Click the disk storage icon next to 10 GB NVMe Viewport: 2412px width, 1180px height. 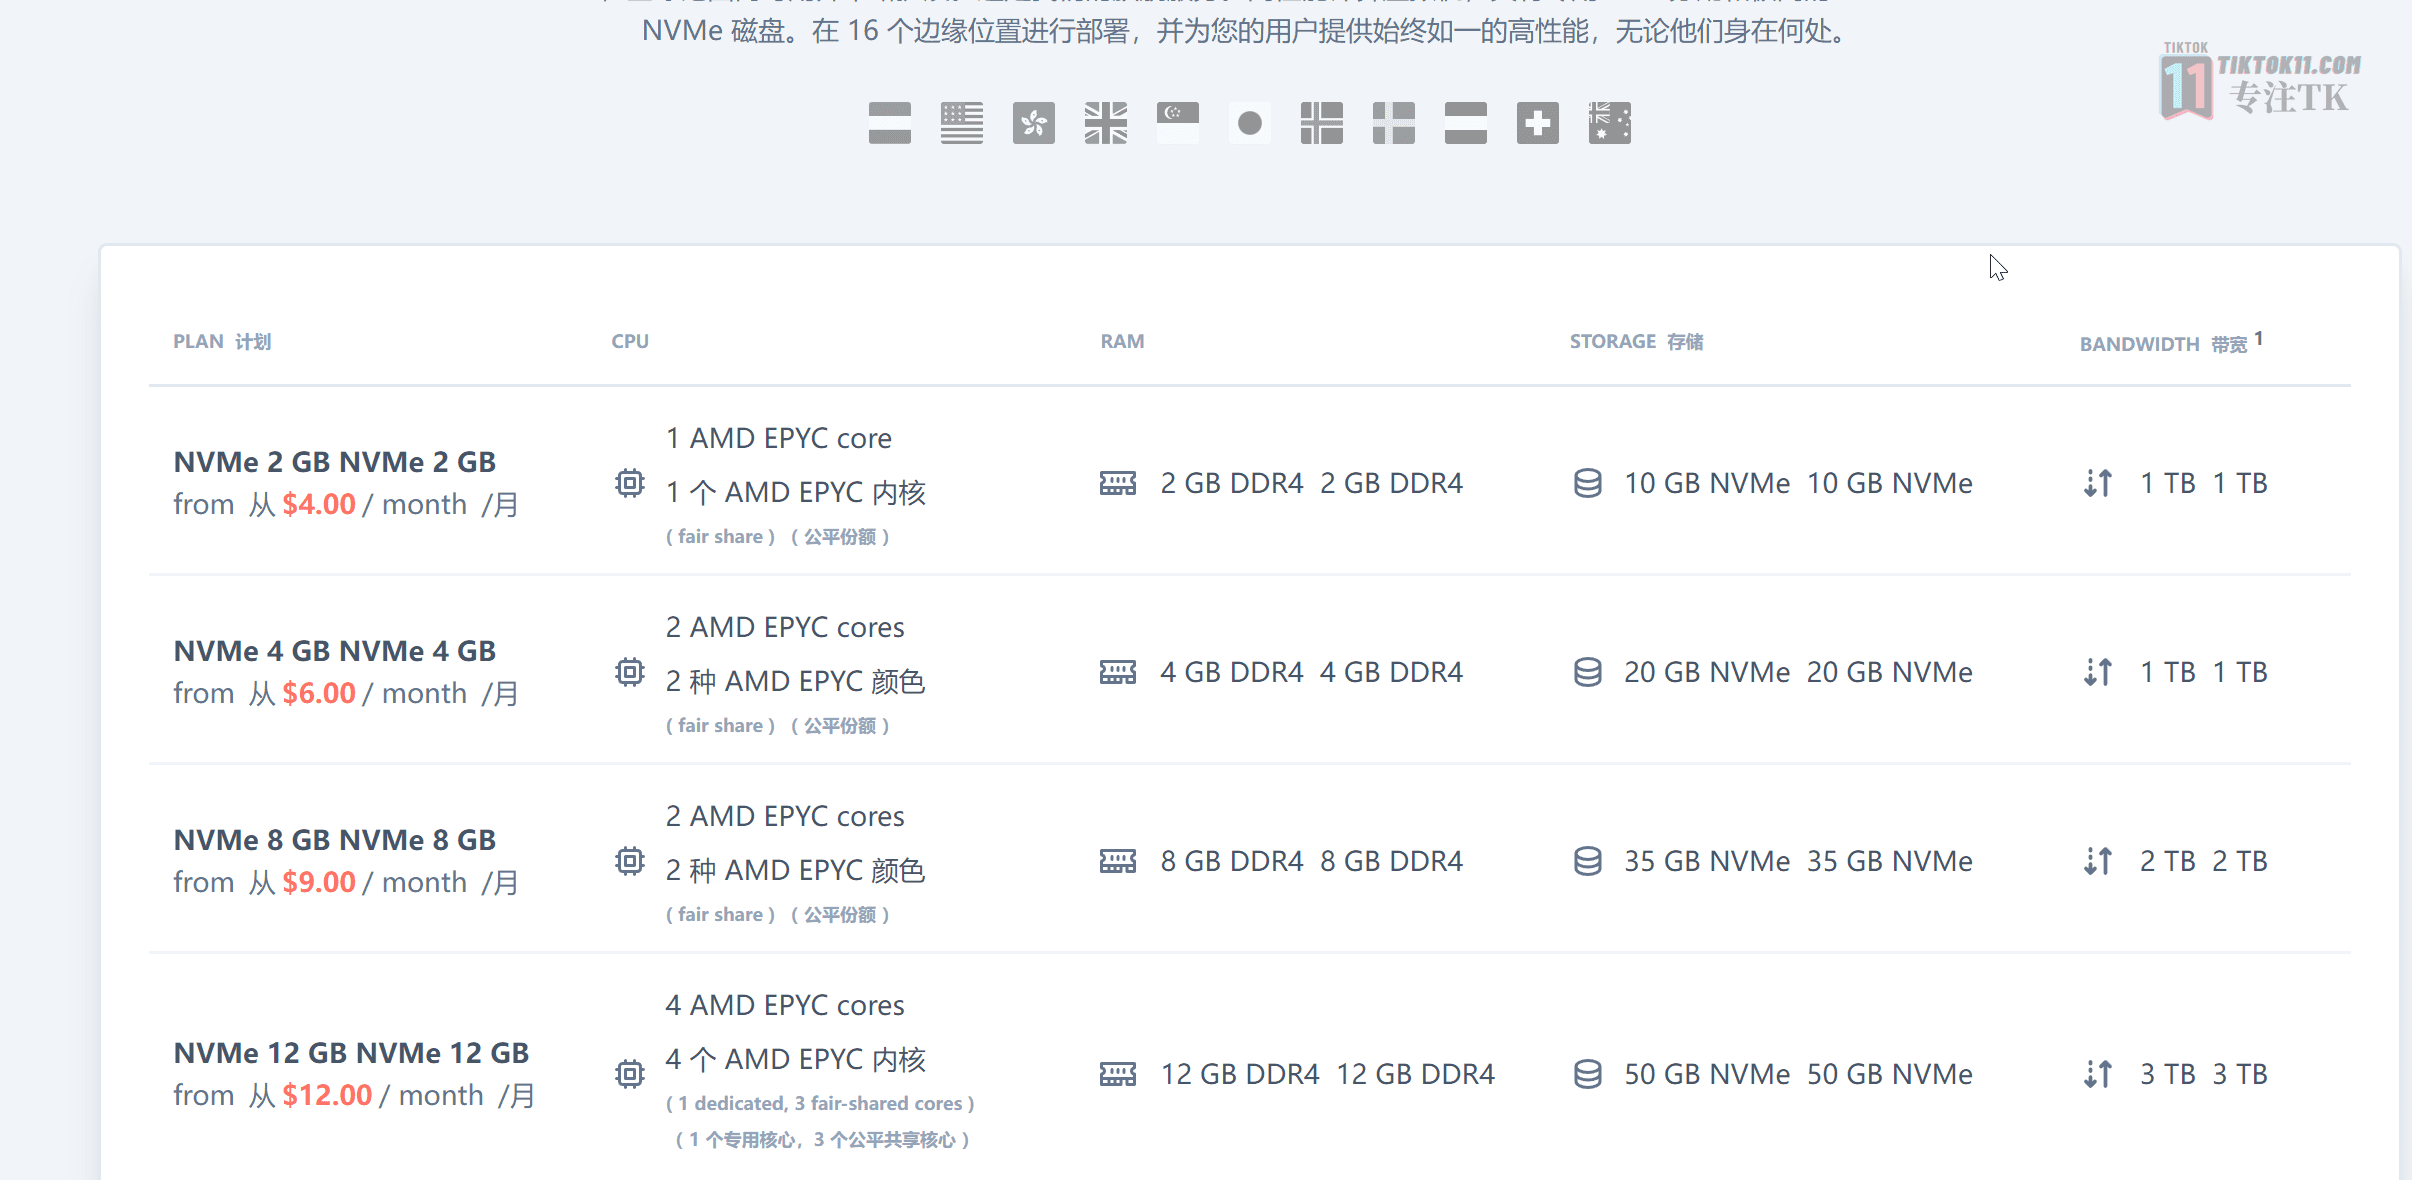1588,484
